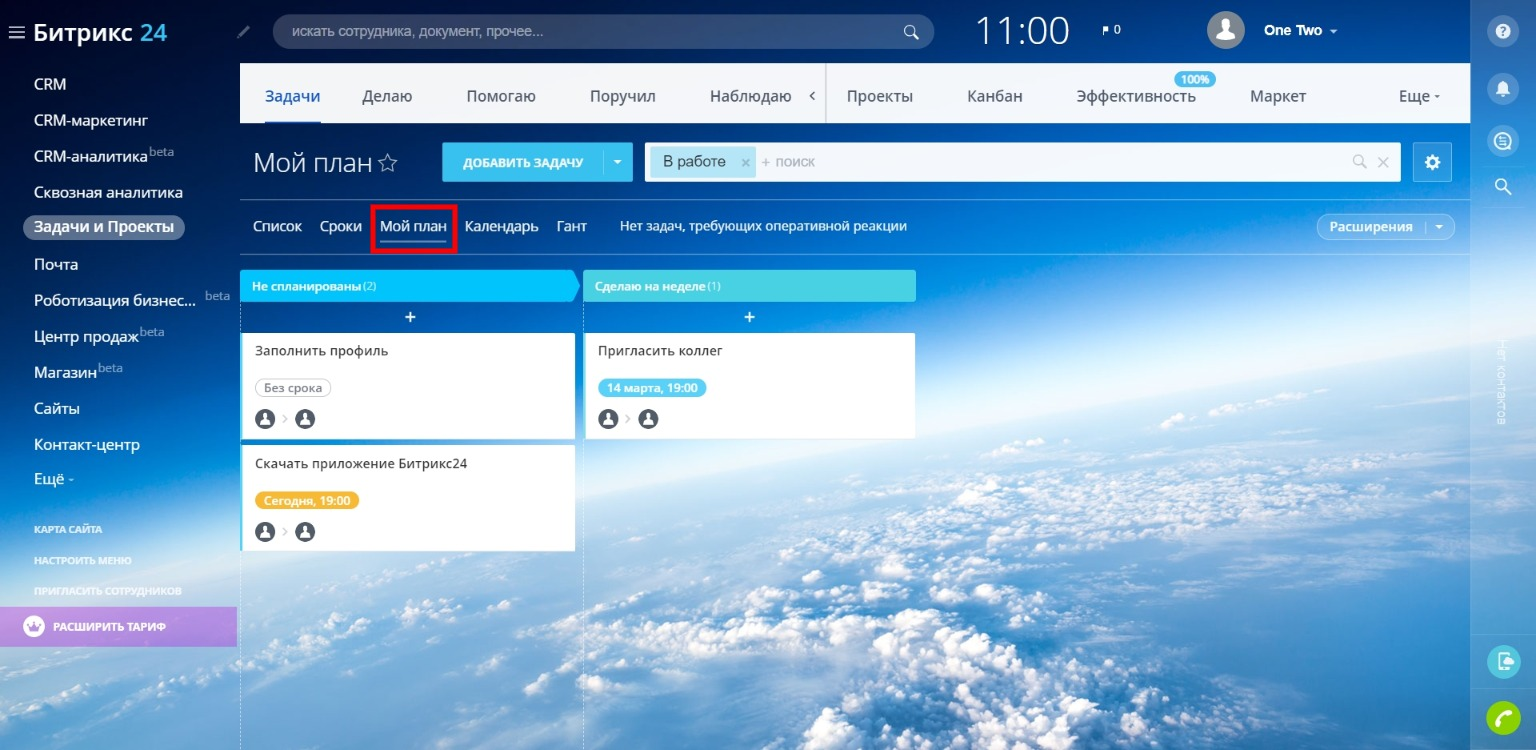
Task: Click Пригласить сотрудников link
Action: [x=108, y=591]
